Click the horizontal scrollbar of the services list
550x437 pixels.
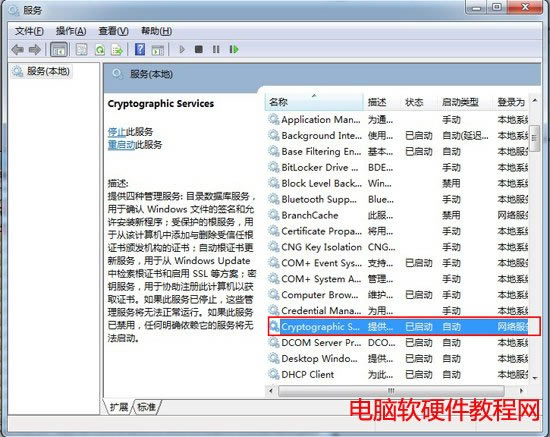(391, 391)
